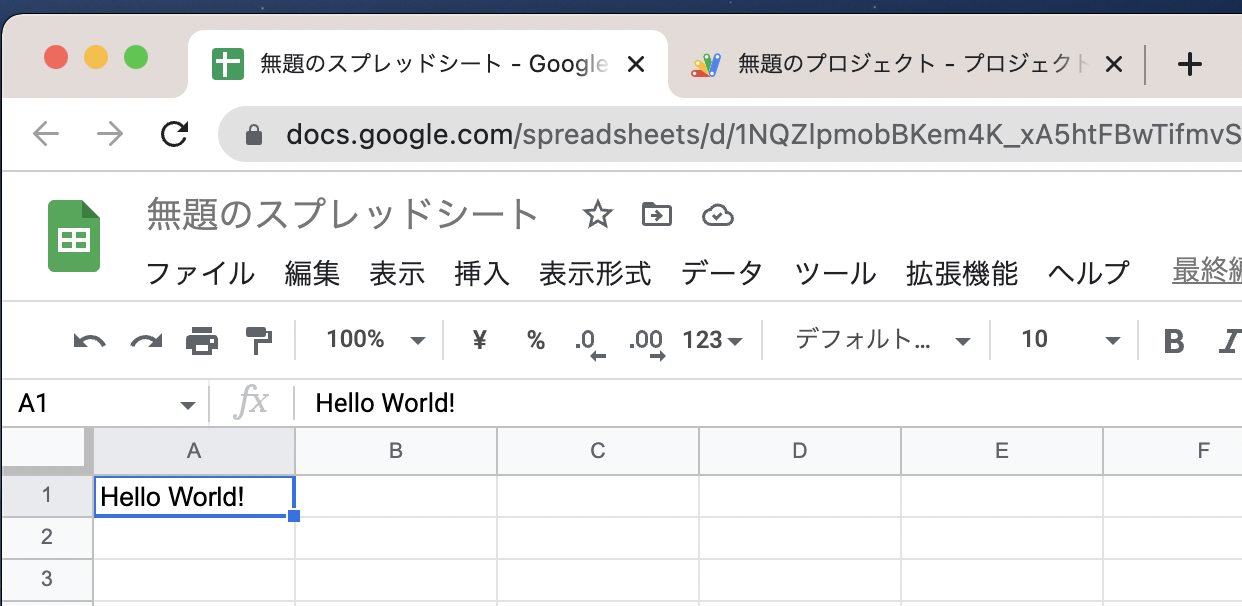Go back in browser history
The image size is (1242, 606).
click(x=46, y=134)
